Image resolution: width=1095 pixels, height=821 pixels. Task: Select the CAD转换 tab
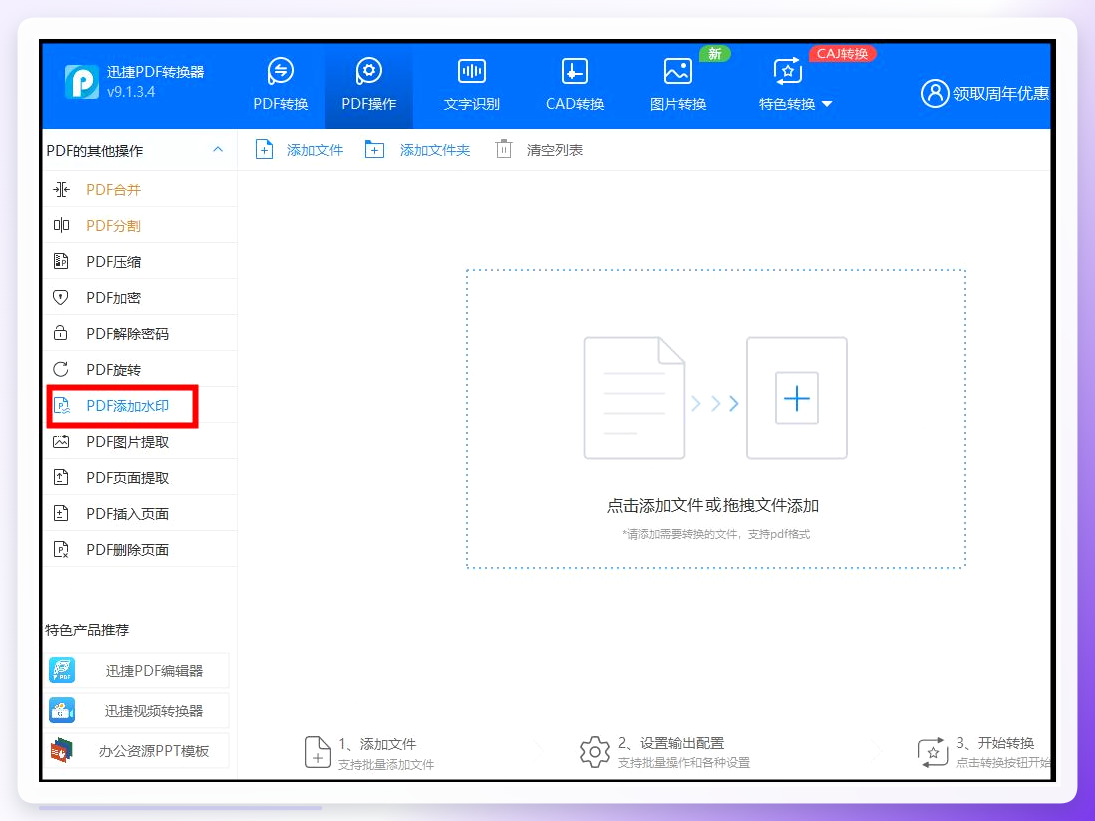point(575,85)
